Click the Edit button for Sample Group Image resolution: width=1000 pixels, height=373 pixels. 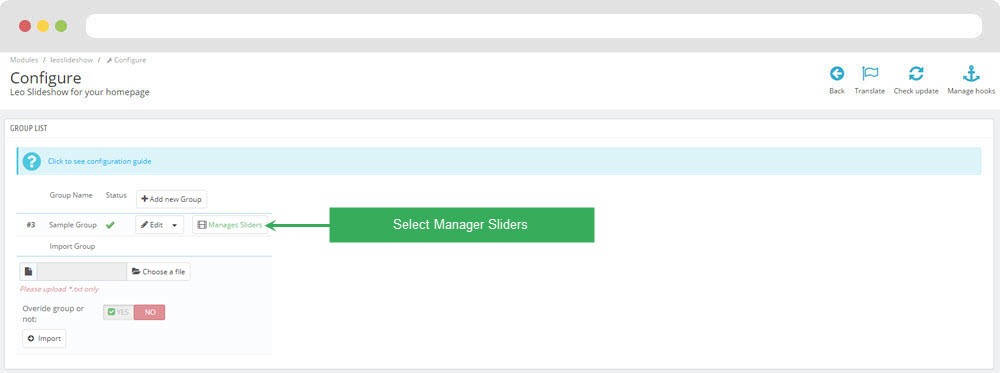click(x=152, y=225)
